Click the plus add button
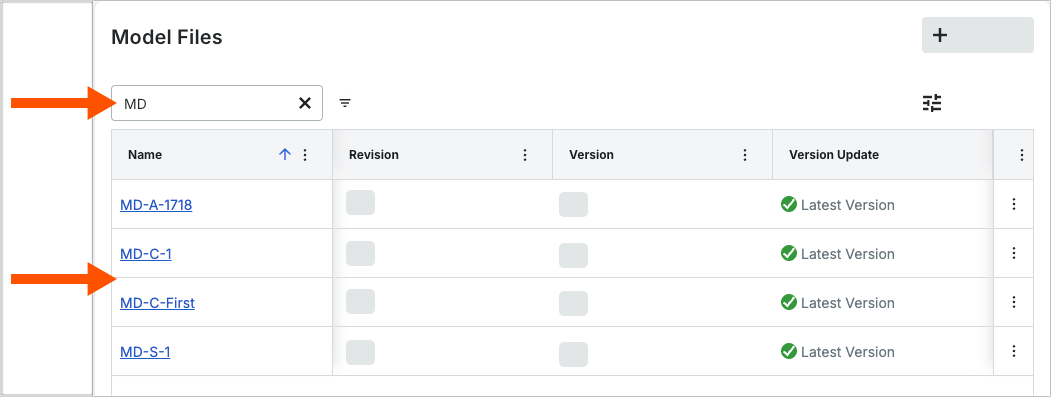The width and height of the screenshot is (1051, 397). point(977,36)
